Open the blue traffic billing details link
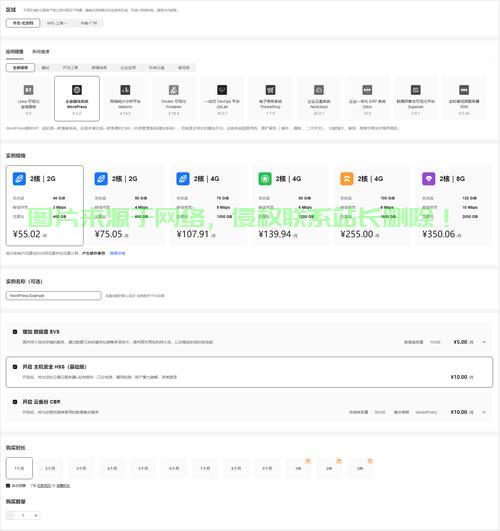The height and width of the screenshot is (531, 500). tap(117, 253)
